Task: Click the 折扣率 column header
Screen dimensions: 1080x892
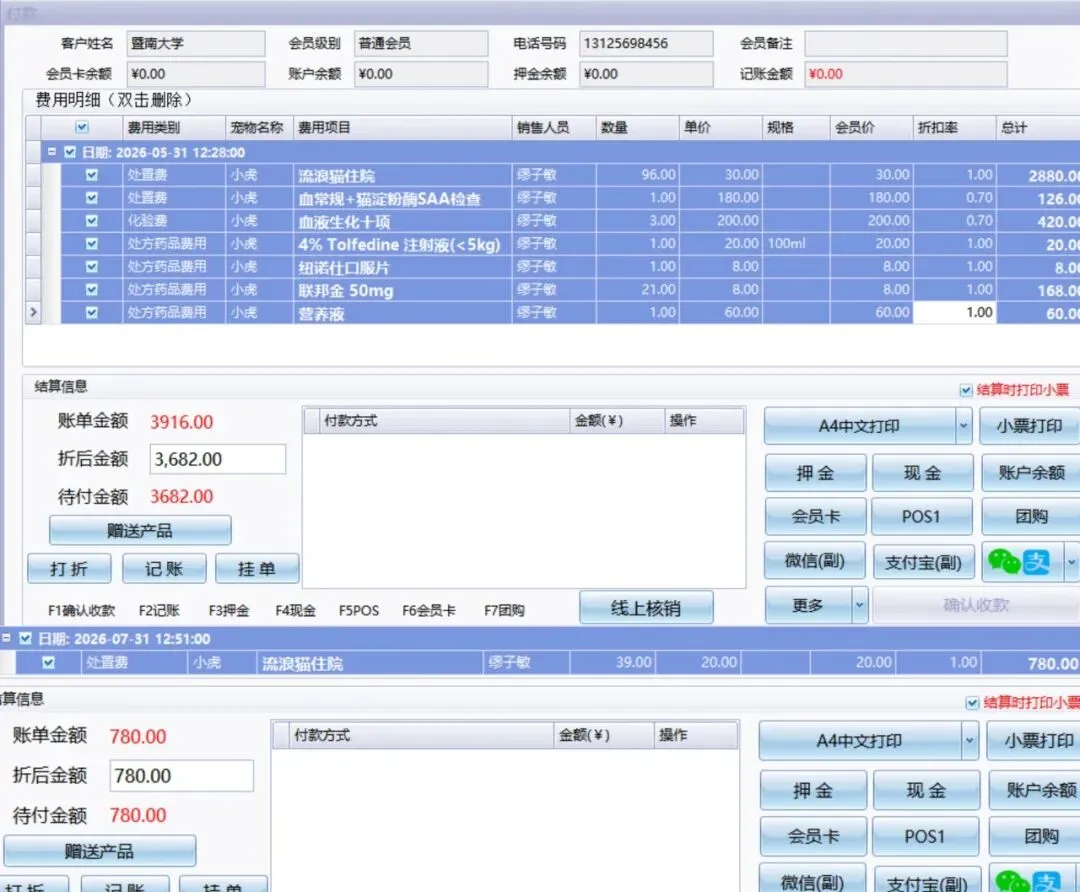Action: 954,127
